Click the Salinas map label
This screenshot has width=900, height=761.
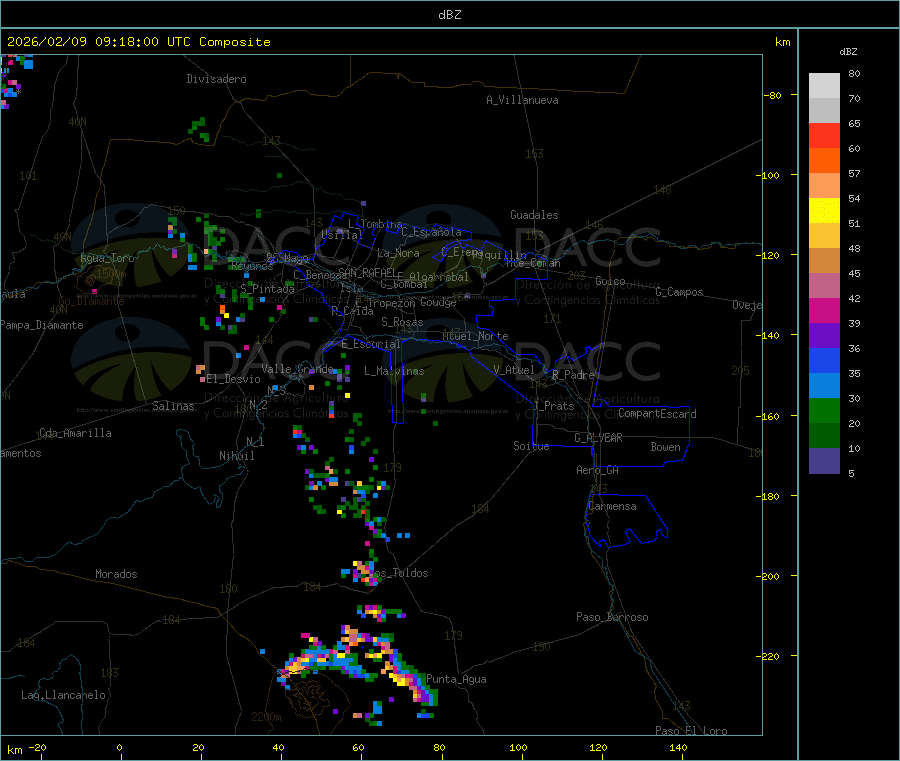173,406
